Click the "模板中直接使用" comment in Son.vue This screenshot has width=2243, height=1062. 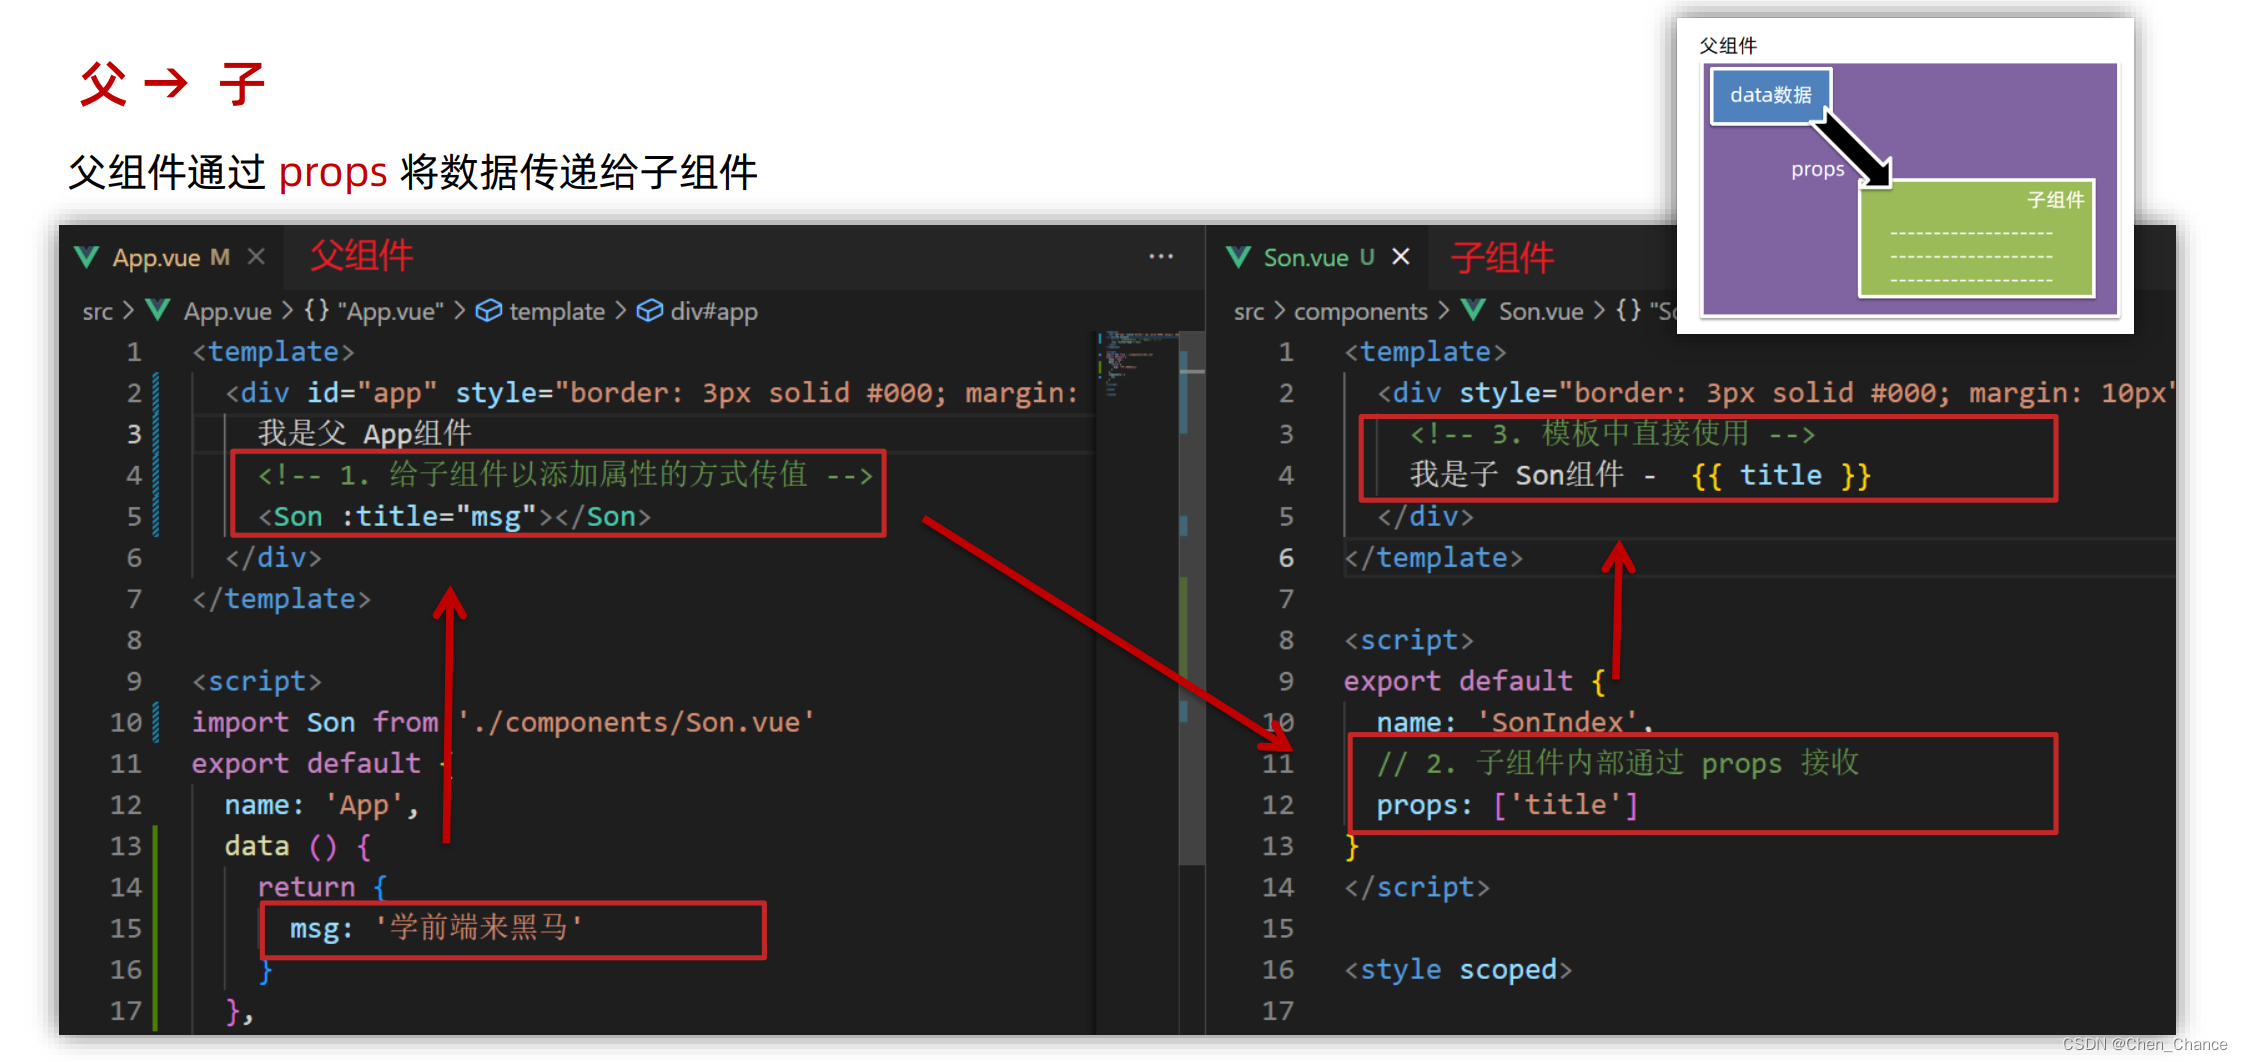coord(1612,434)
